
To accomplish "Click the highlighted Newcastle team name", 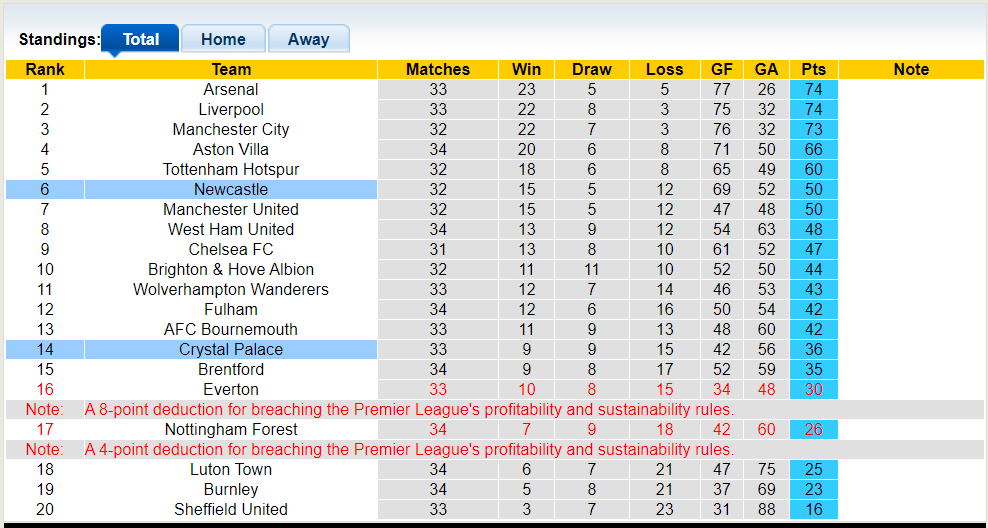I will click(231, 189).
